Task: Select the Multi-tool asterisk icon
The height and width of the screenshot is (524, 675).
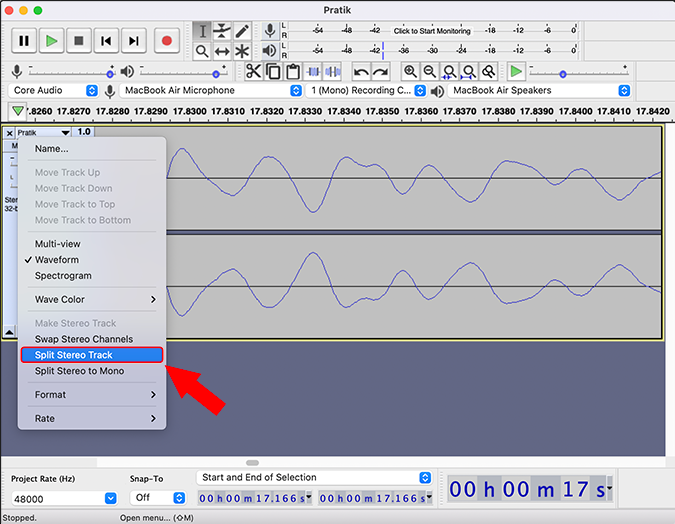Action: click(242, 51)
